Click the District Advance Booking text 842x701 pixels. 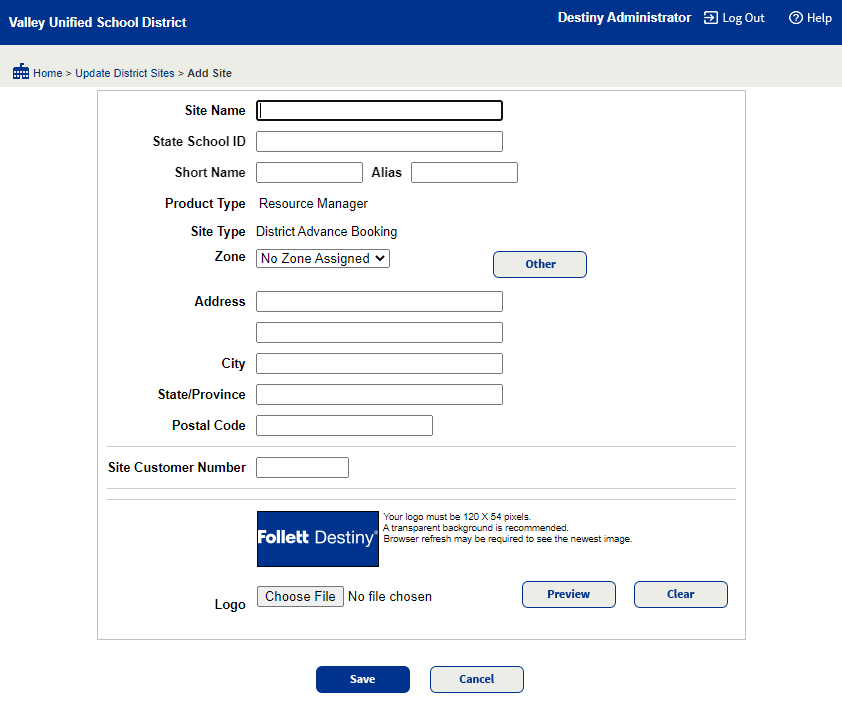click(x=326, y=232)
